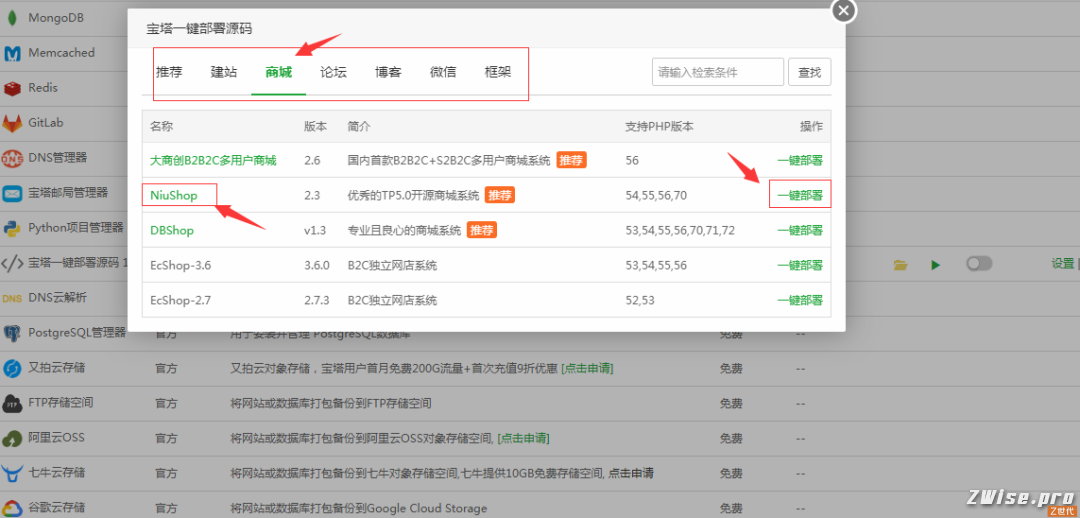Switch to the 微信 tab
This screenshot has width=1080, height=518.
tap(443, 72)
